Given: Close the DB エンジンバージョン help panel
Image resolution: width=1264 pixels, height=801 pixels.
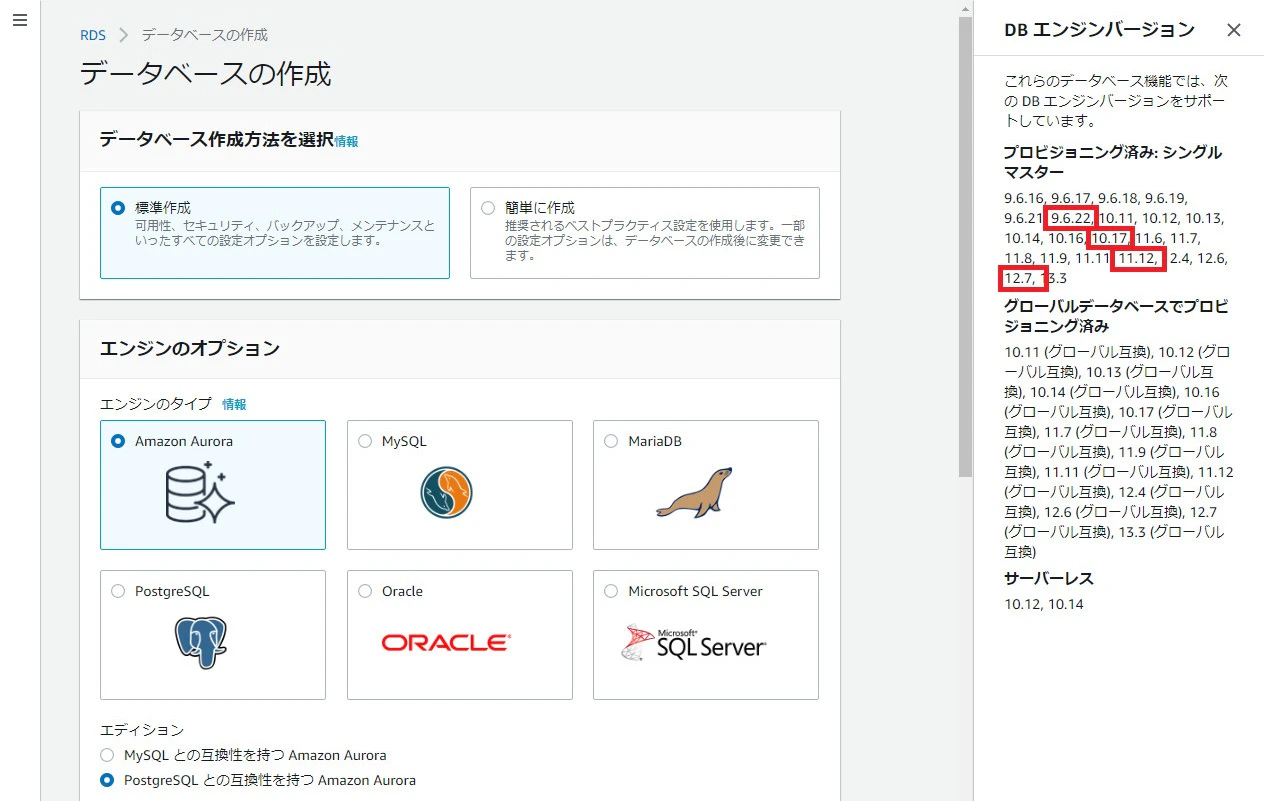Looking at the screenshot, I should point(1234,30).
